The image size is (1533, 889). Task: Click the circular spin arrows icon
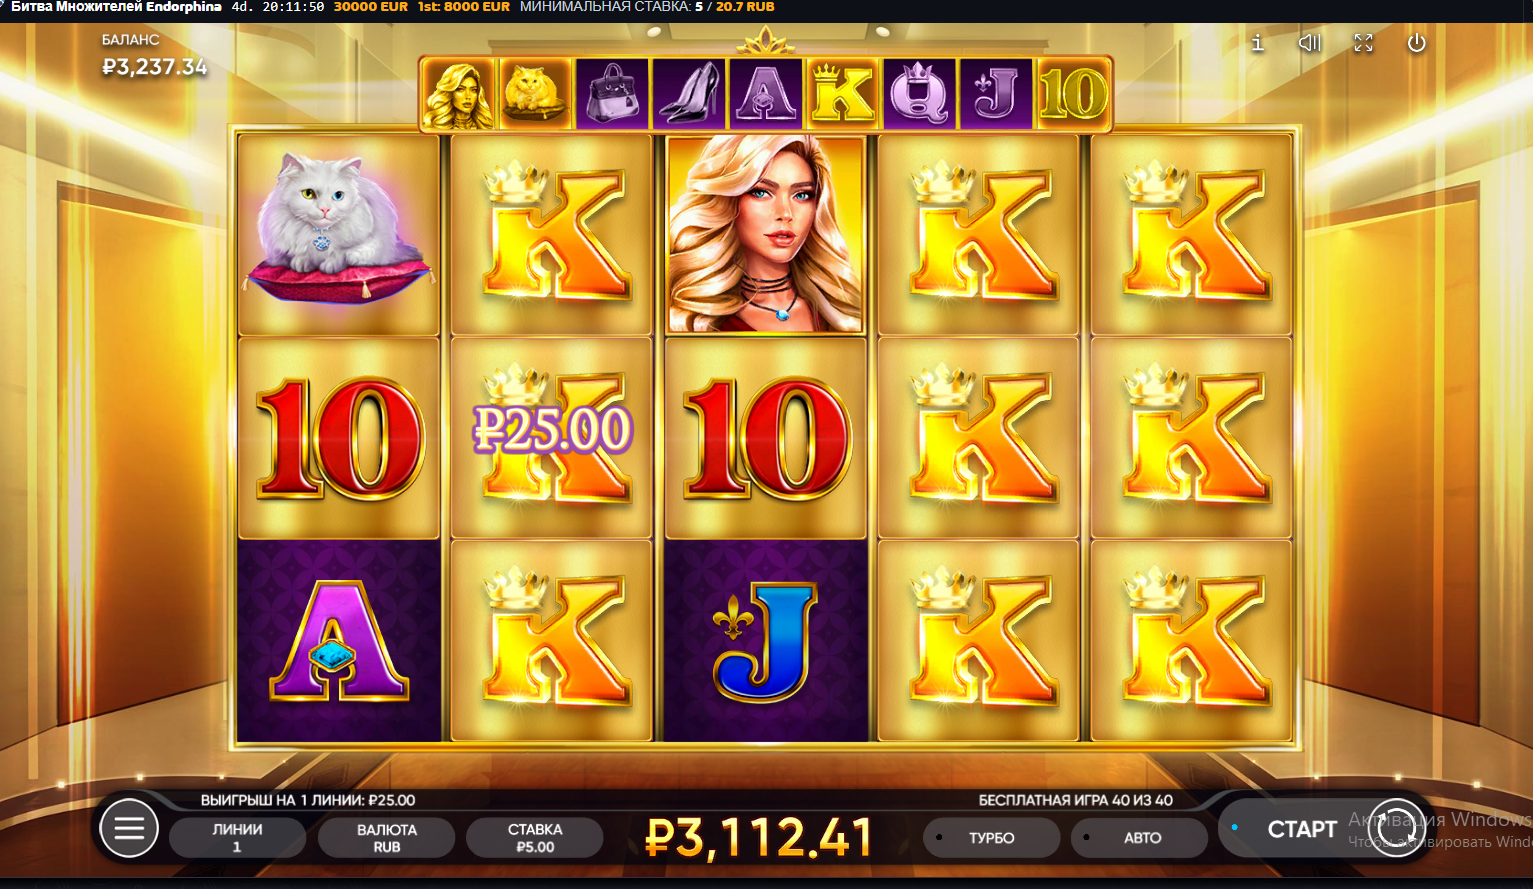pos(1396,828)
